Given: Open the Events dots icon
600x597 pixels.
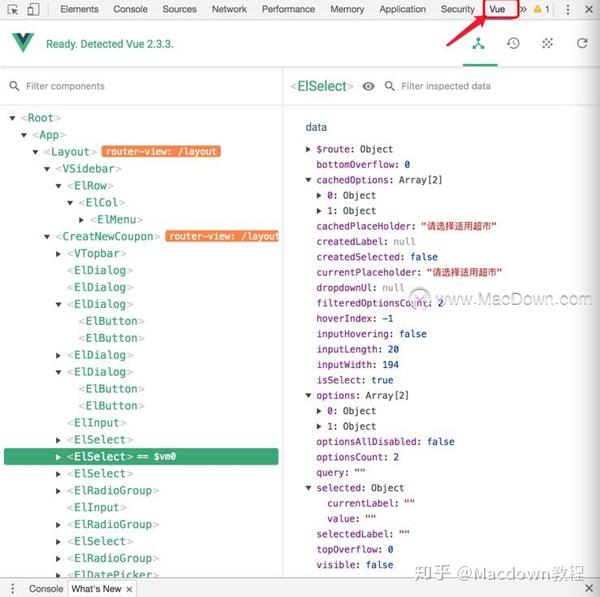Looking at the screenshot, I should click(548, 43).
